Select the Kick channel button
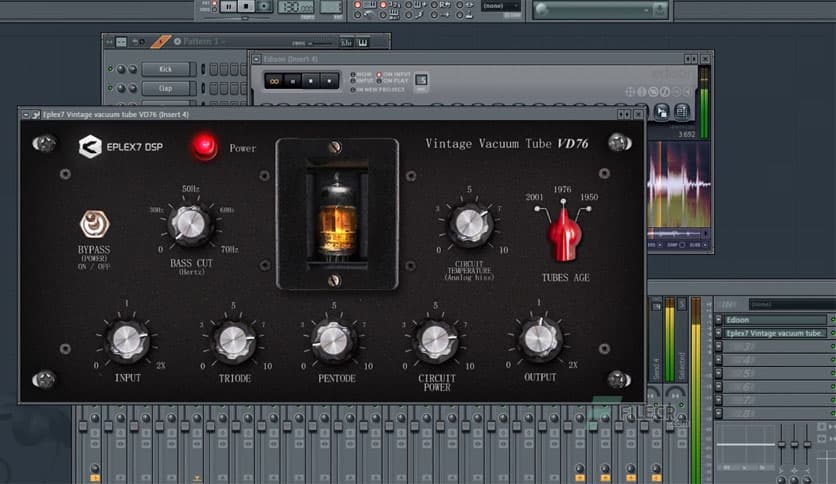Viewport: 836px width, 484px height. pyautogui.click(x=165, y=69)
